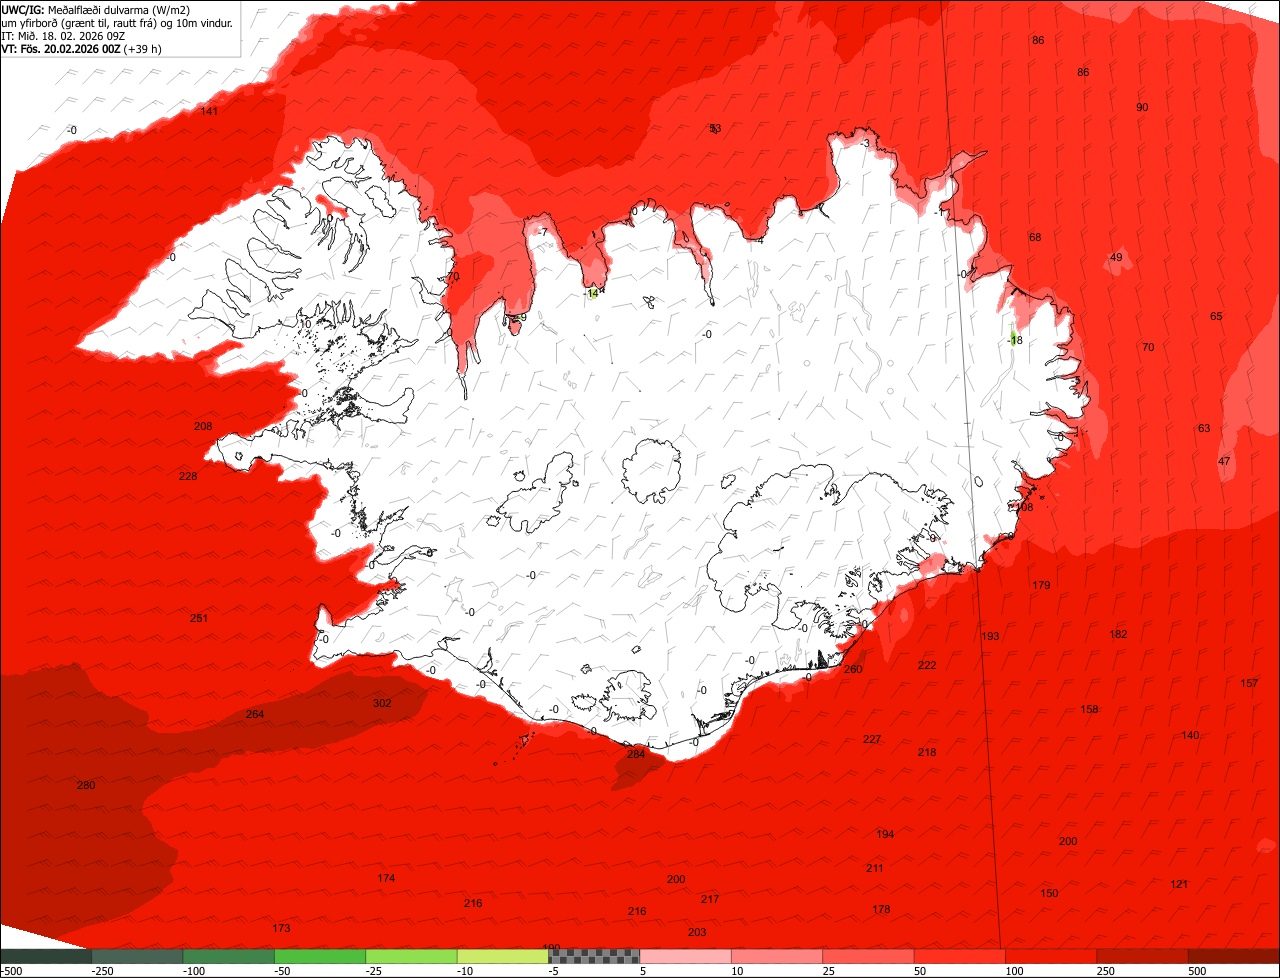The width and height of the screenshot is (1280, 978).
Task: Click the flux value 194
Action: point(885,834)
